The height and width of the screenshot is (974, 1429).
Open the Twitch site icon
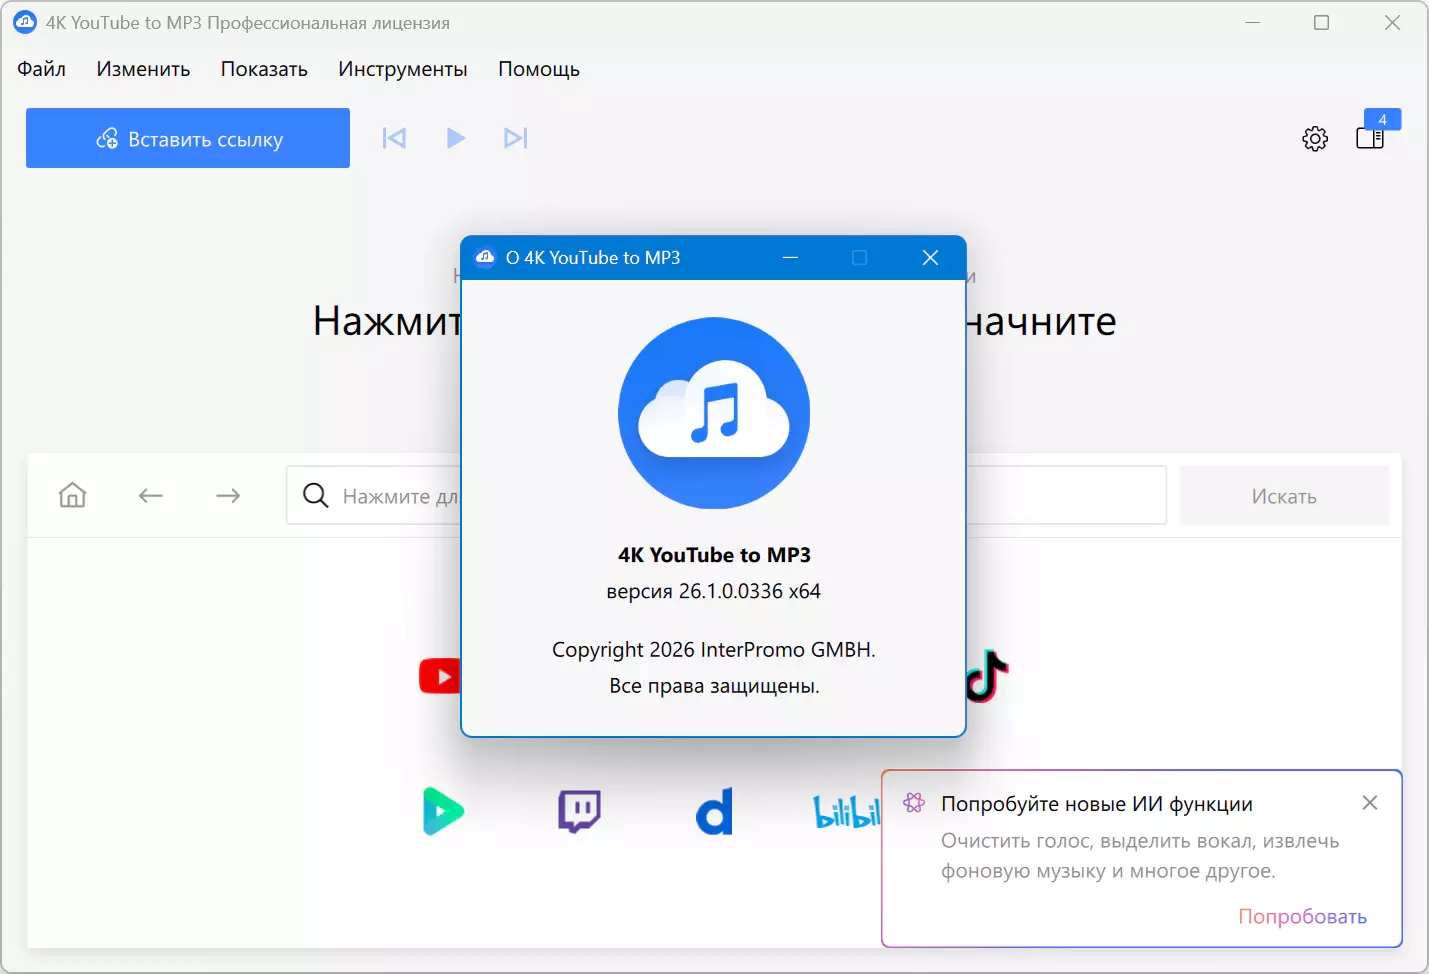(x=579, y=811)
